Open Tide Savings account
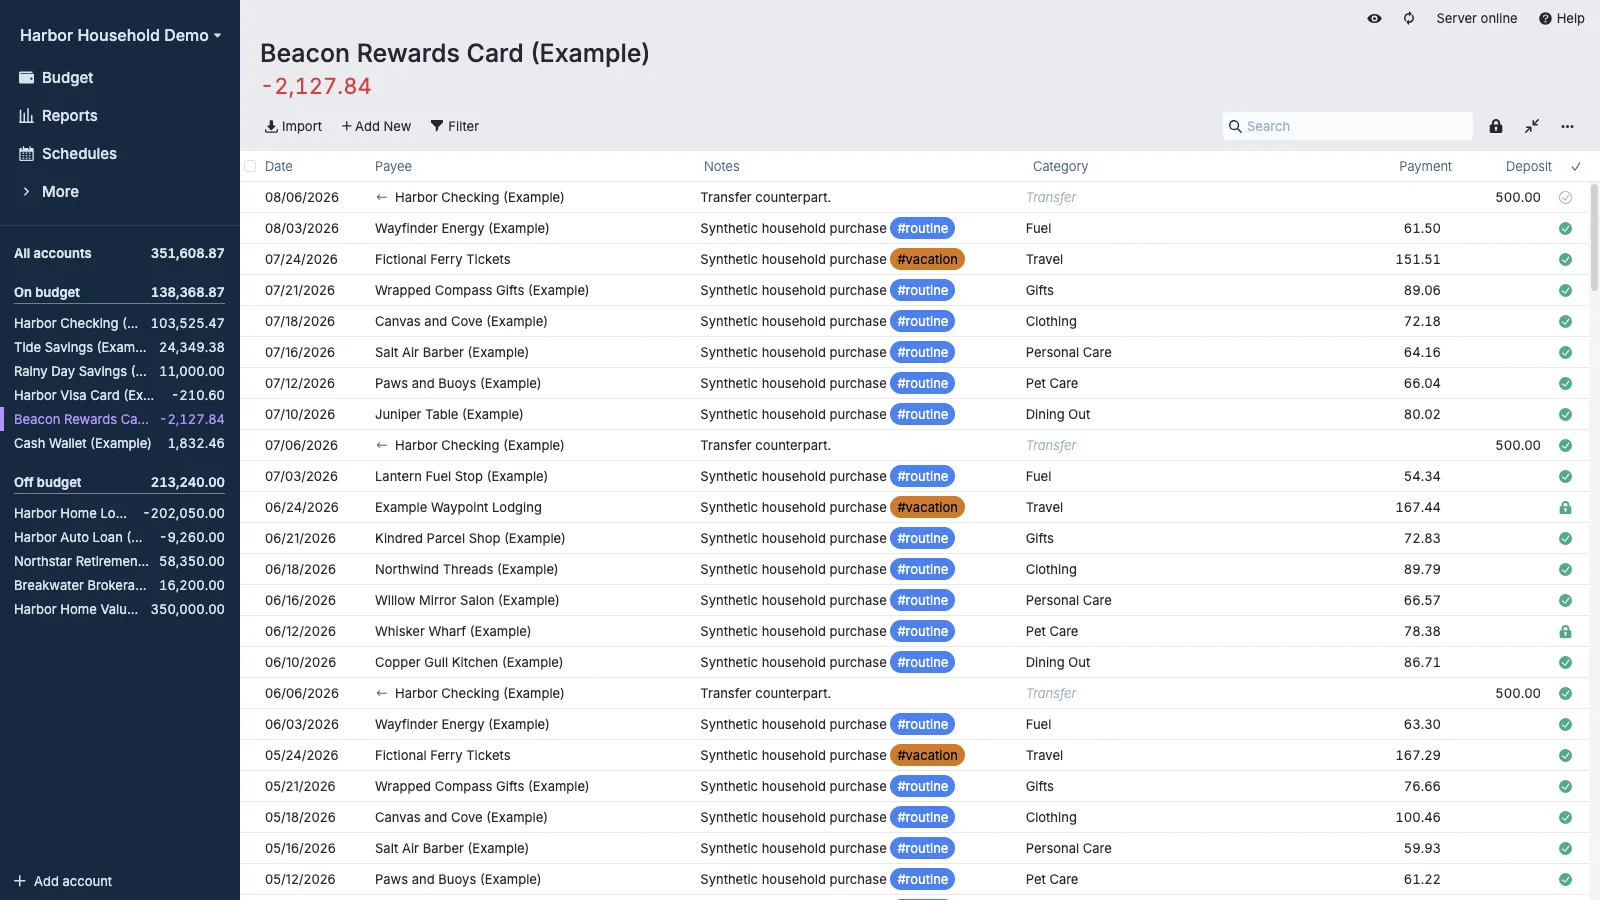This screenshot has width=1600, height=900. (x=120, y=347)
